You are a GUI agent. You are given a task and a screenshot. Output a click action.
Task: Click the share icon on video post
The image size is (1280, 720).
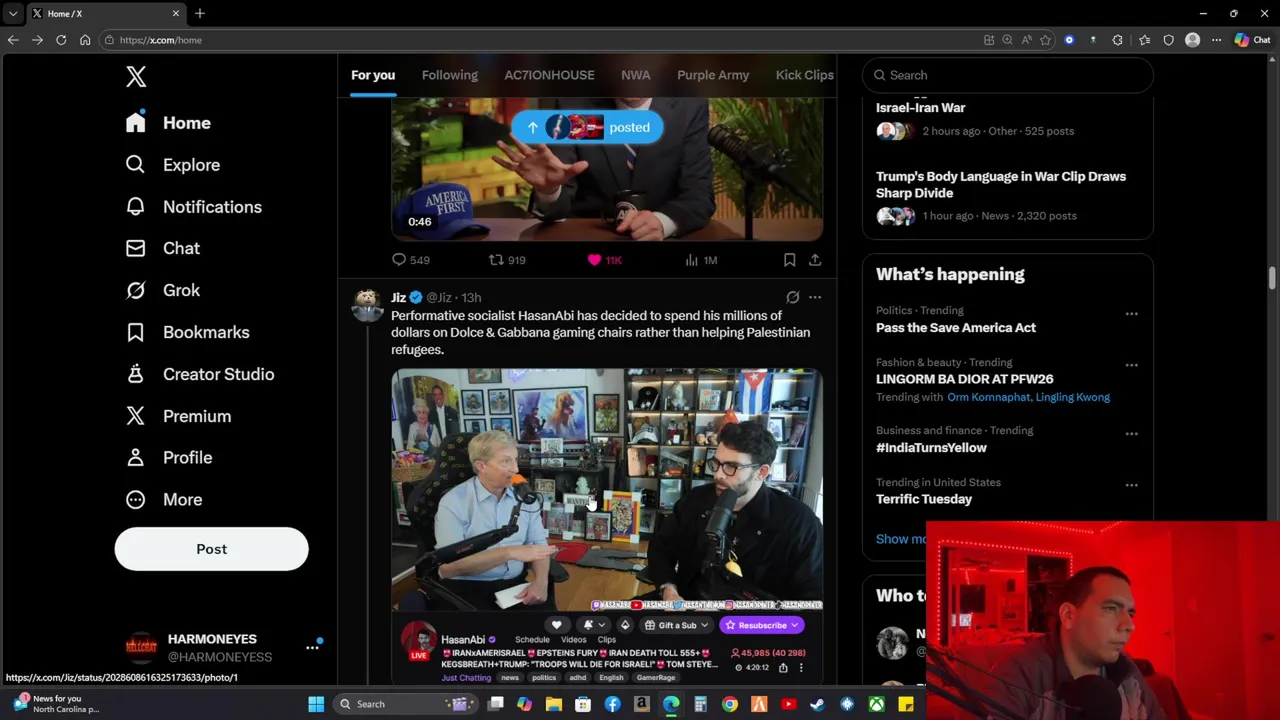pyautogui.click(x=815, y=260)
